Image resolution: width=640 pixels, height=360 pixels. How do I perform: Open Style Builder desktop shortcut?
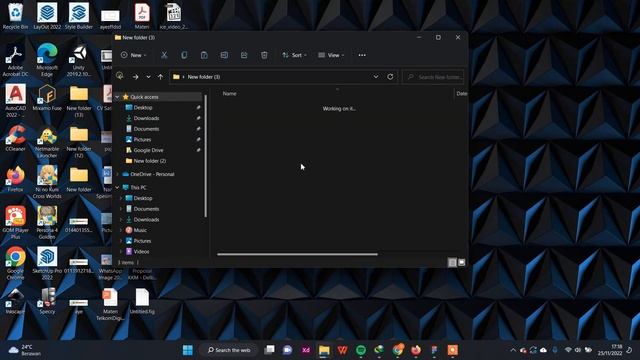(x=79, y=16)
